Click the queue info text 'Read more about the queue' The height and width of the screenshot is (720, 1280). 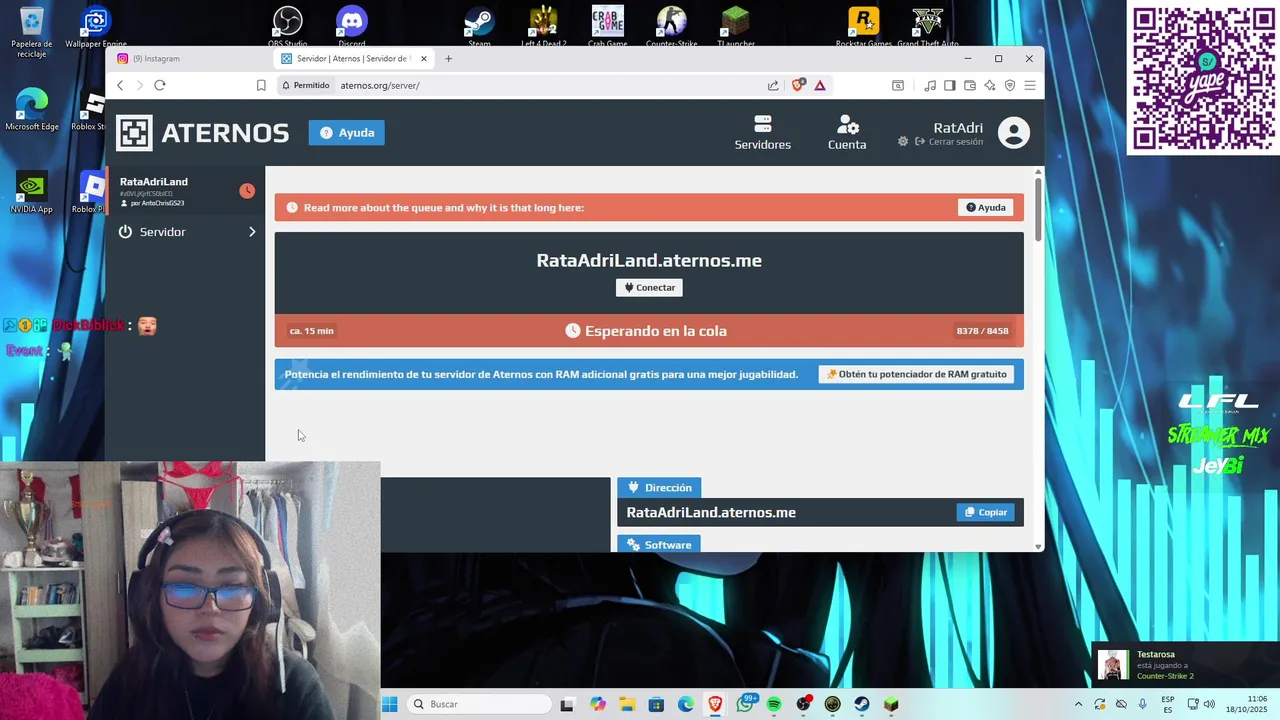[444, 208]
